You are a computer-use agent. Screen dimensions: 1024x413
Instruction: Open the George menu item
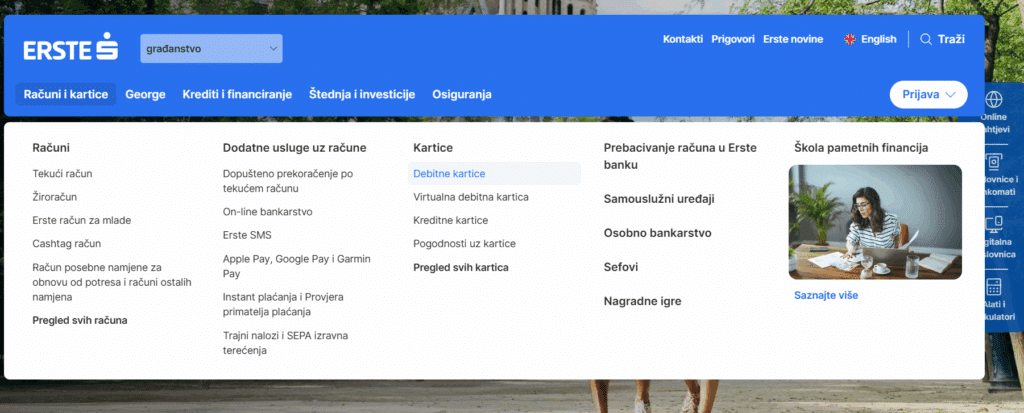click(x=145, y=94)
